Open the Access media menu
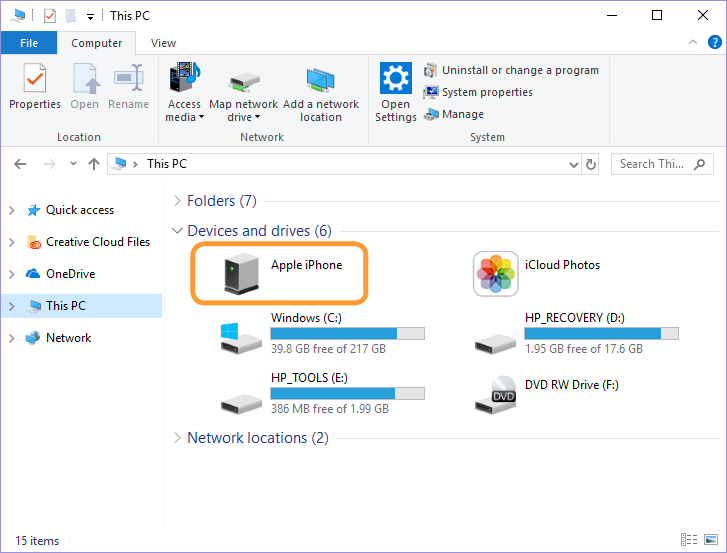The image size is (727, 553). pyautogui.click(x=185, y=92)
